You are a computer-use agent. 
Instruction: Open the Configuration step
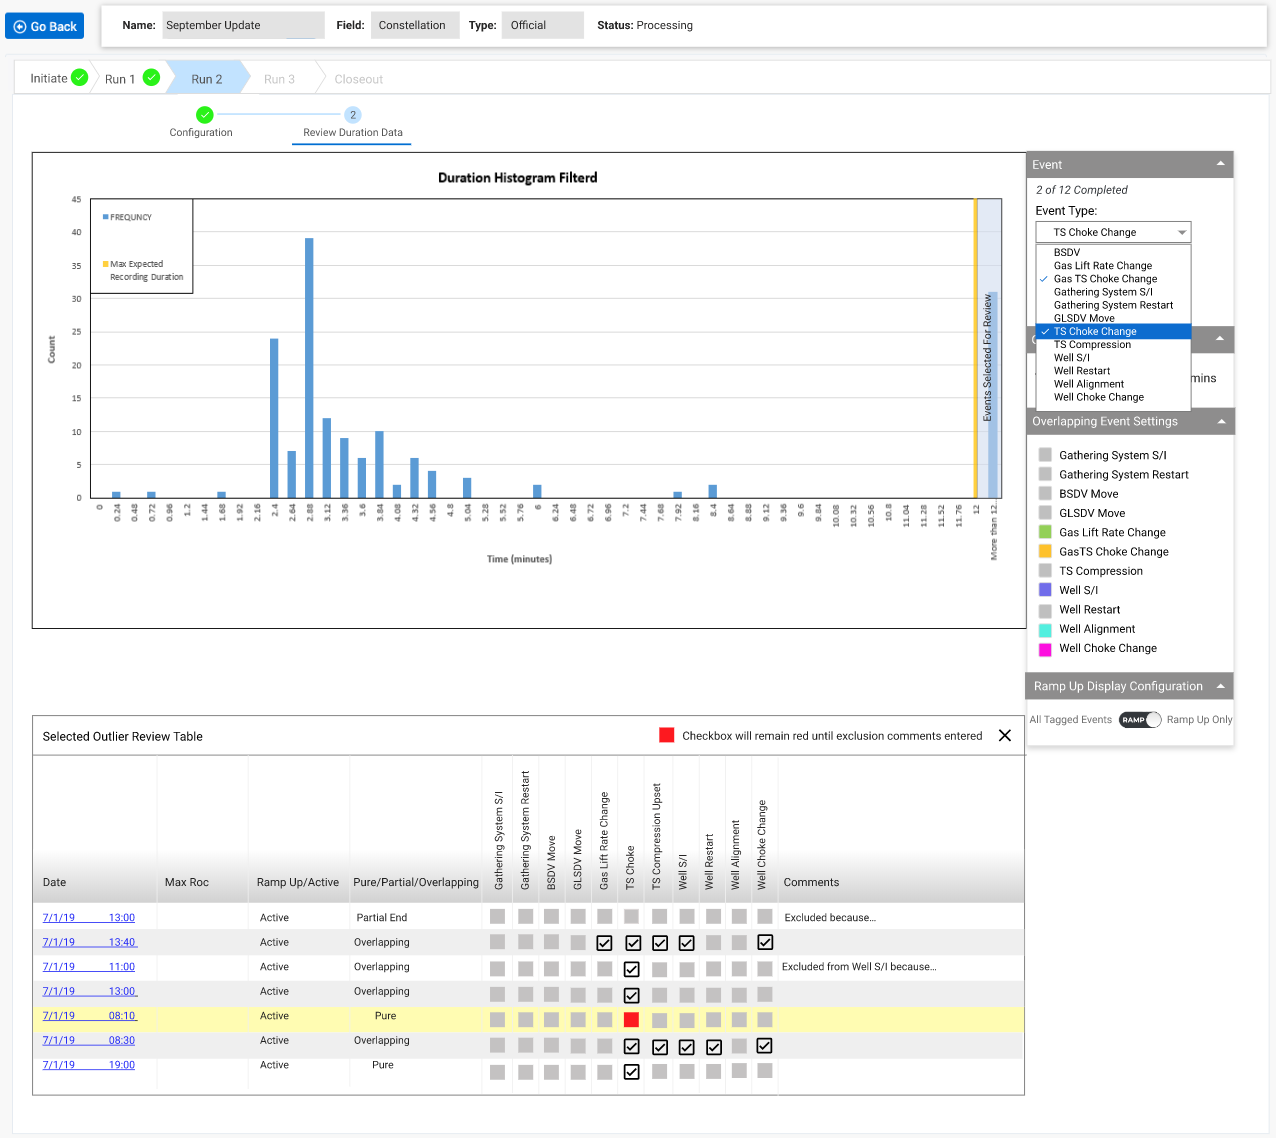click(201, 132)
